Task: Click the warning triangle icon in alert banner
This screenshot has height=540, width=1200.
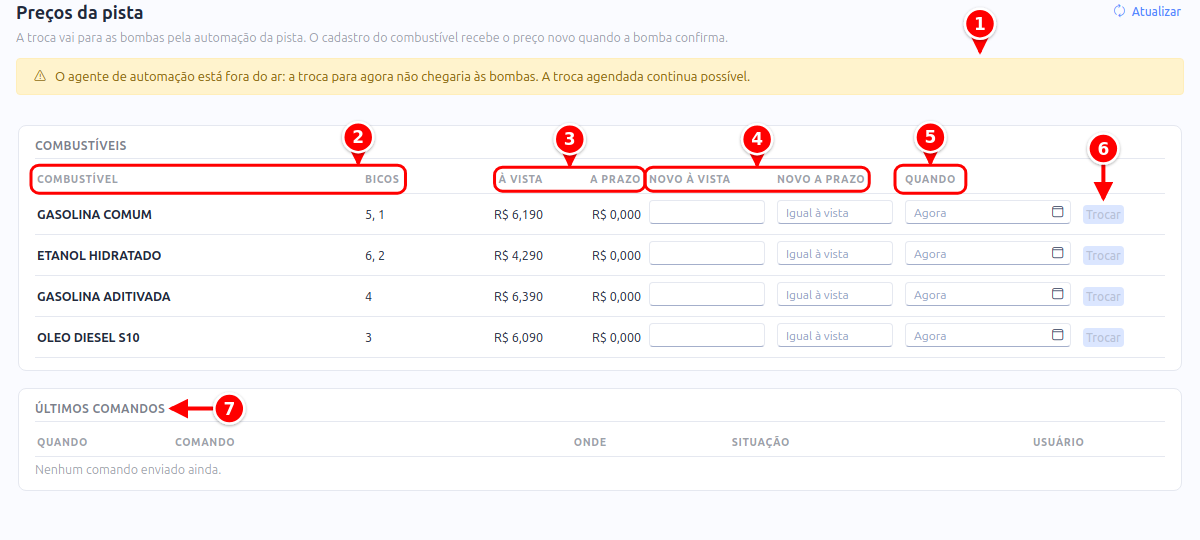Action: click(x=40, y=76)
